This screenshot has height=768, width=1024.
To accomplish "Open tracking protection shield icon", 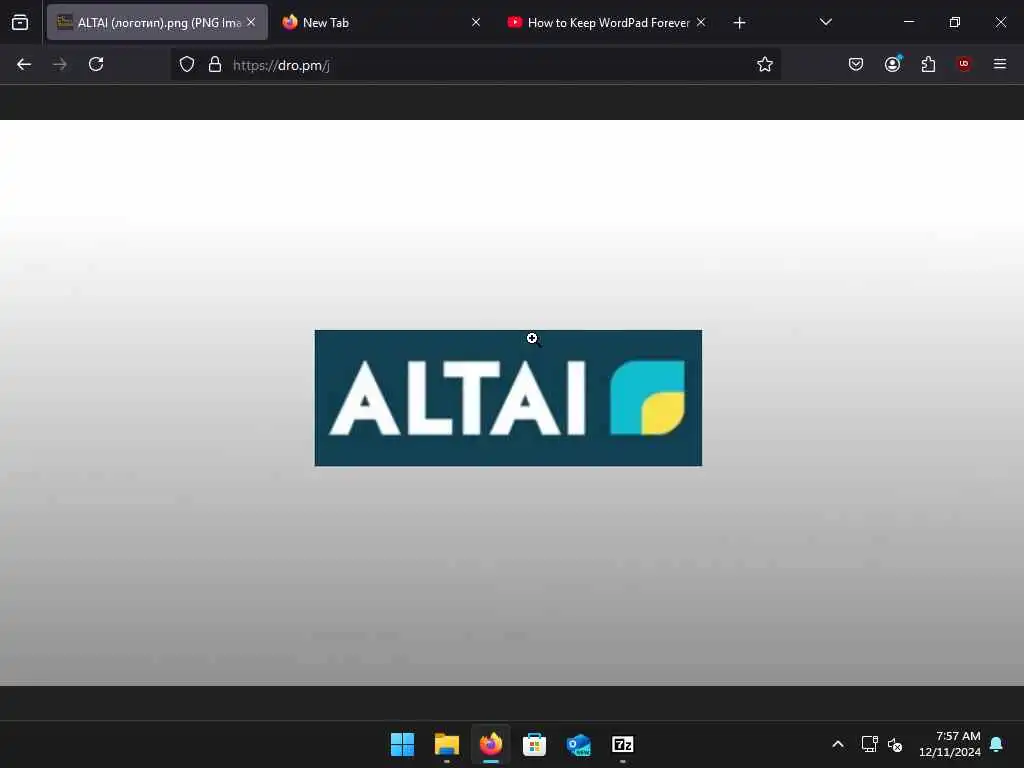I will [x=187, y=65].
